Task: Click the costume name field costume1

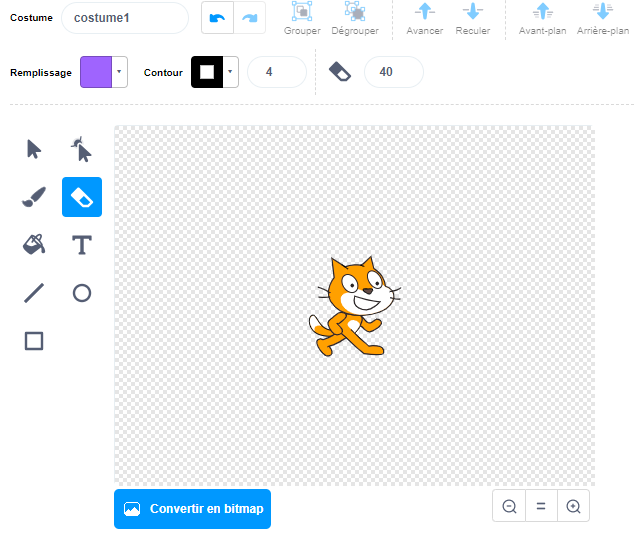Action: click(125, 18)
